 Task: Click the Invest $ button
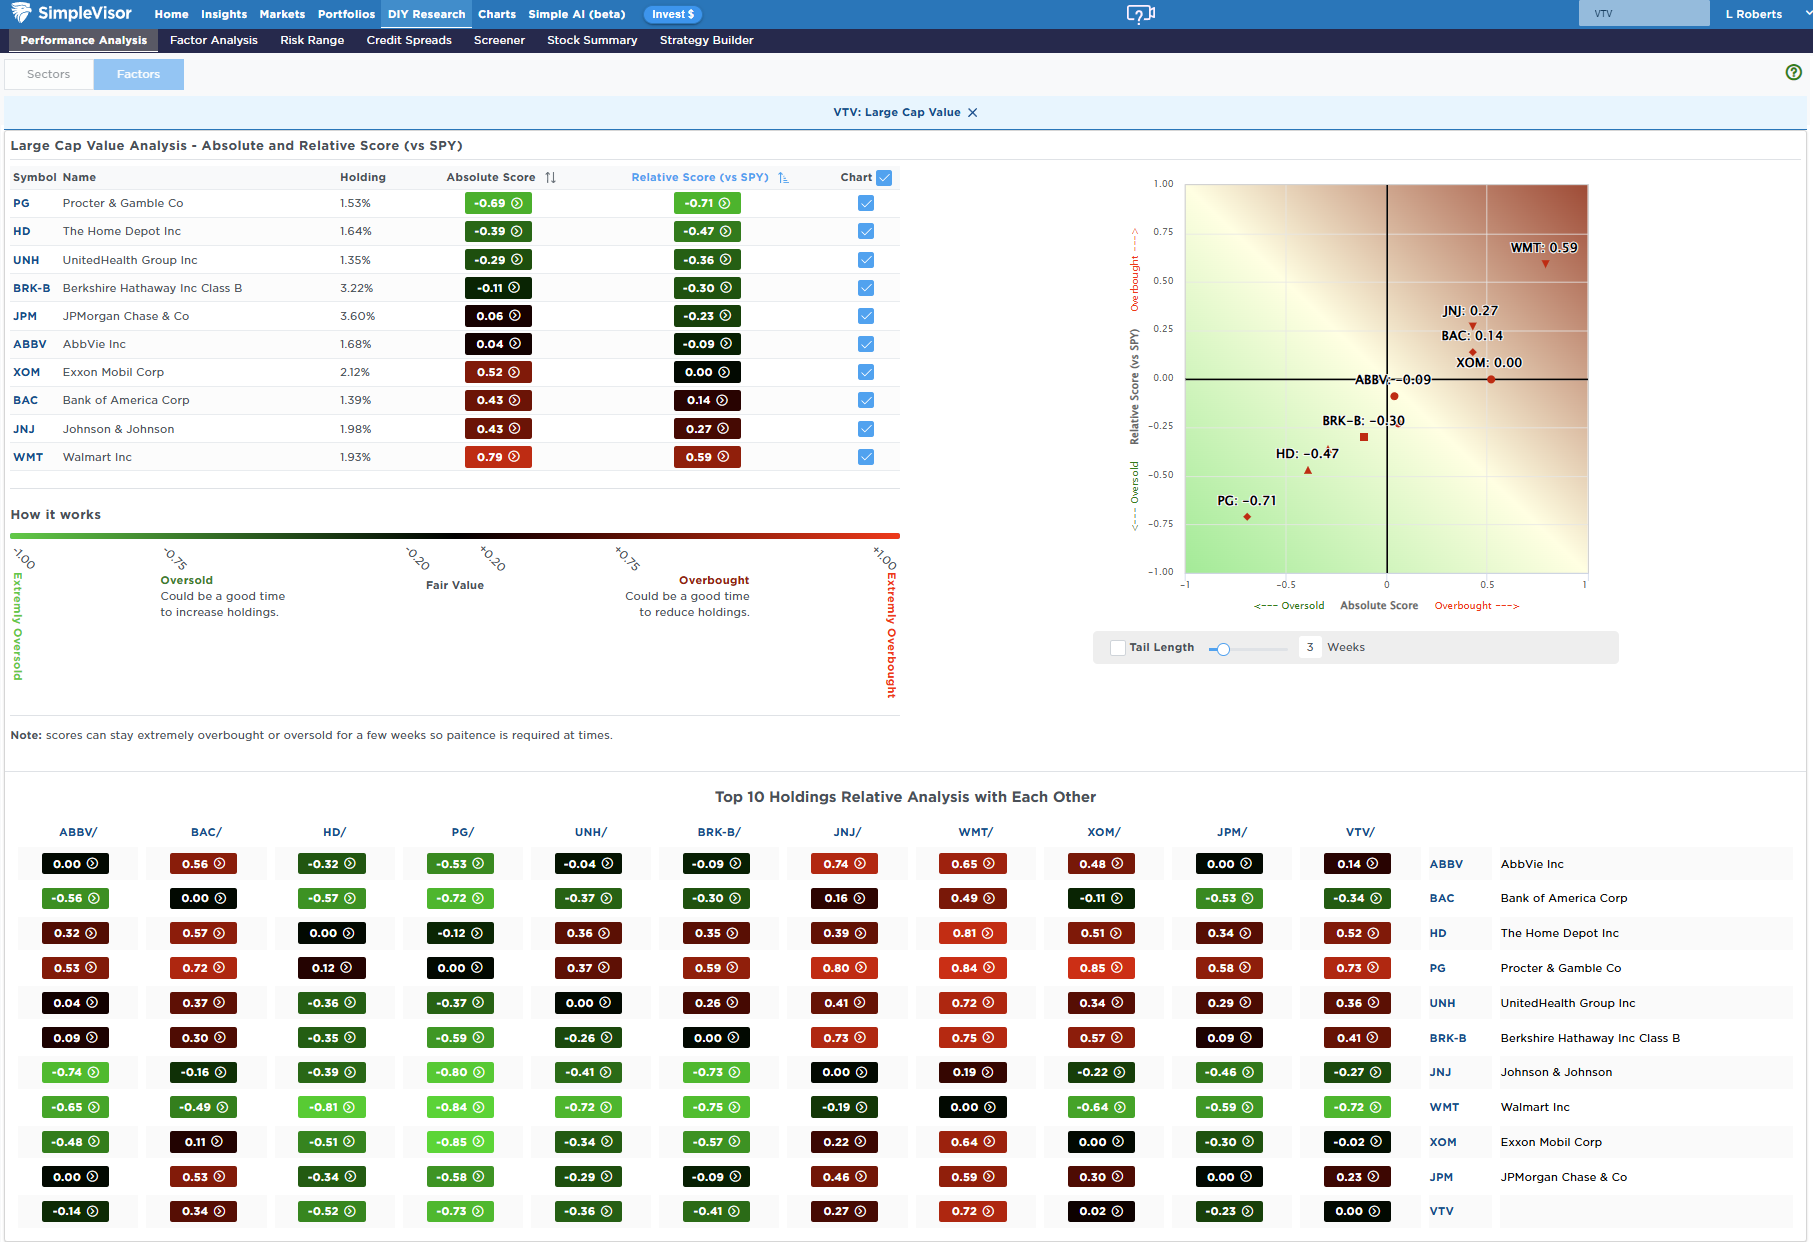[x=673, y=14]
